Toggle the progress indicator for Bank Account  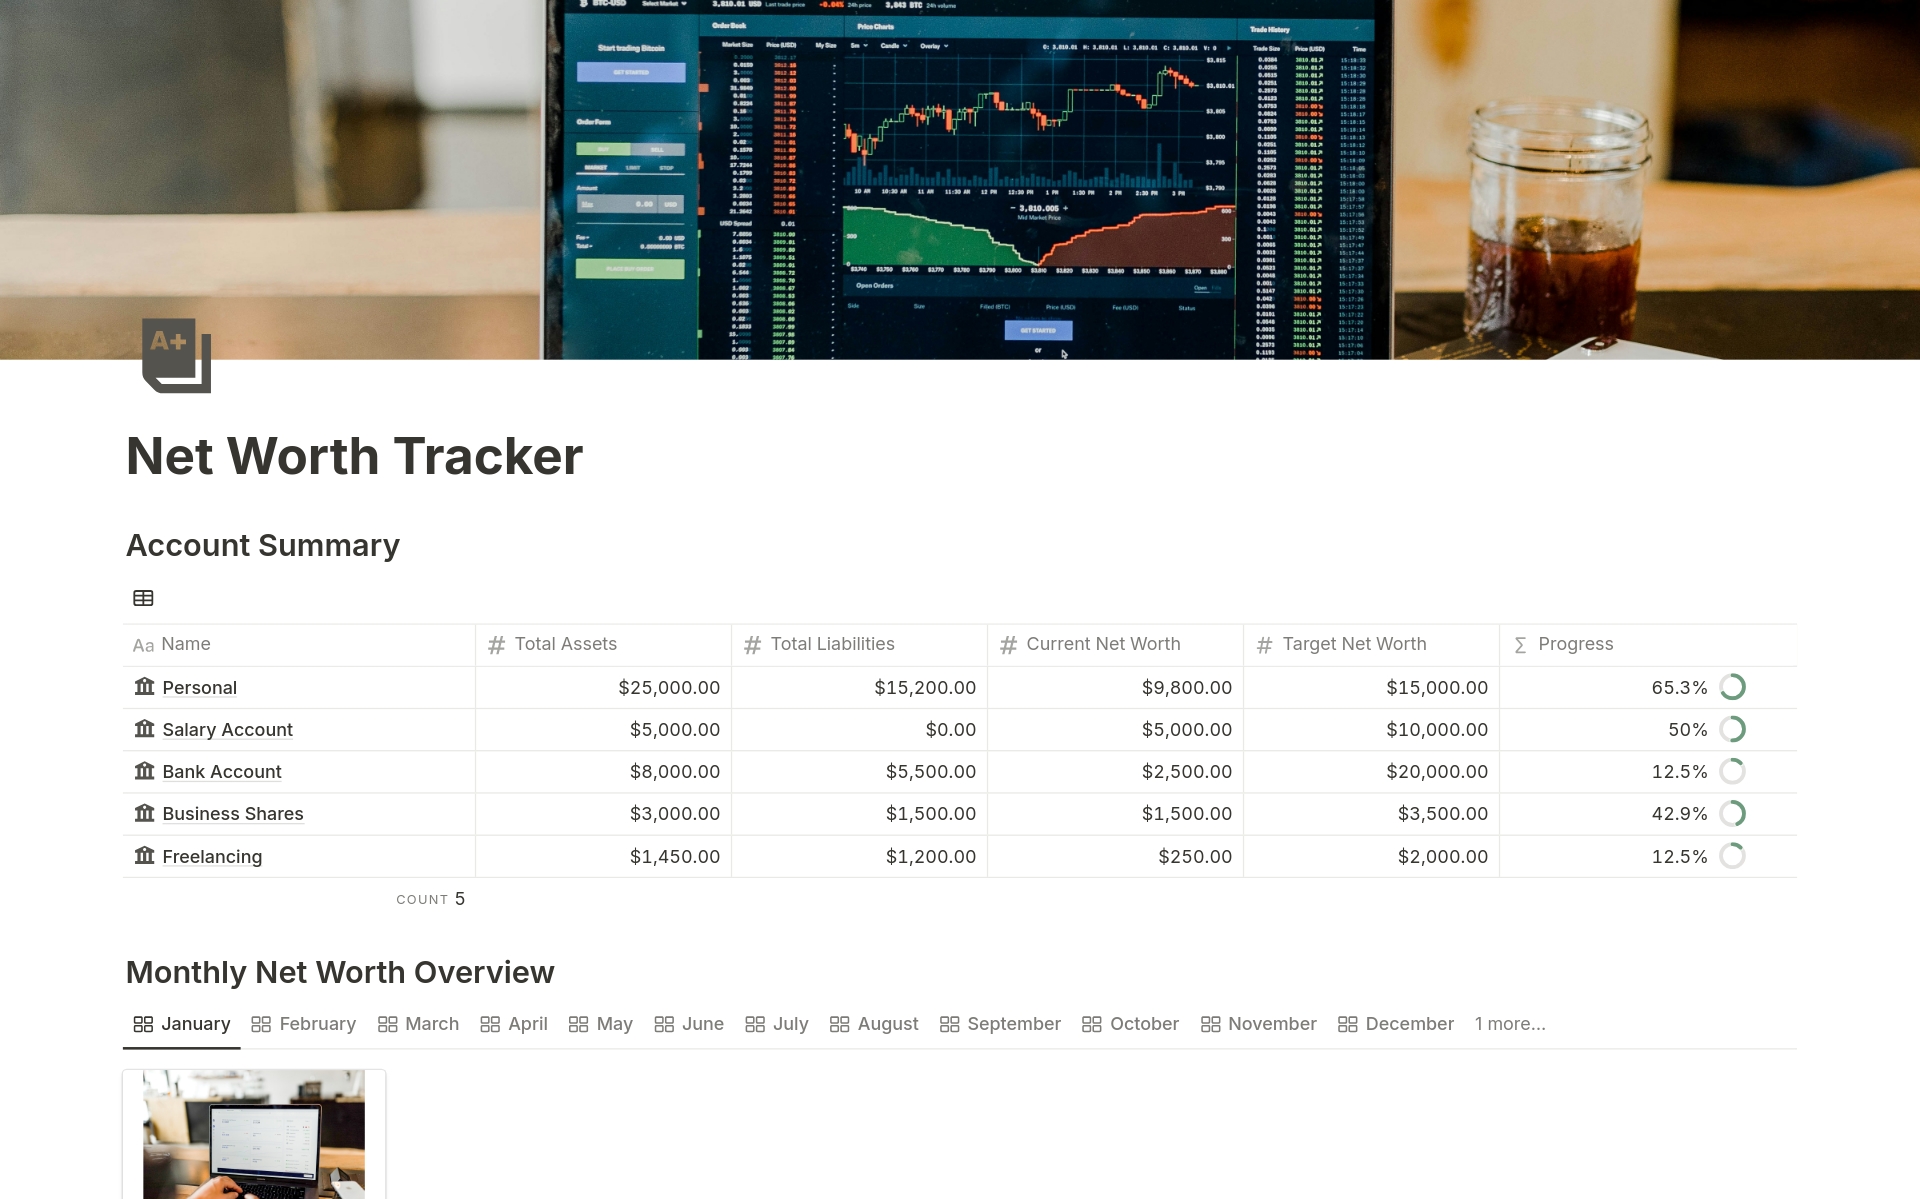(1738, 771)
